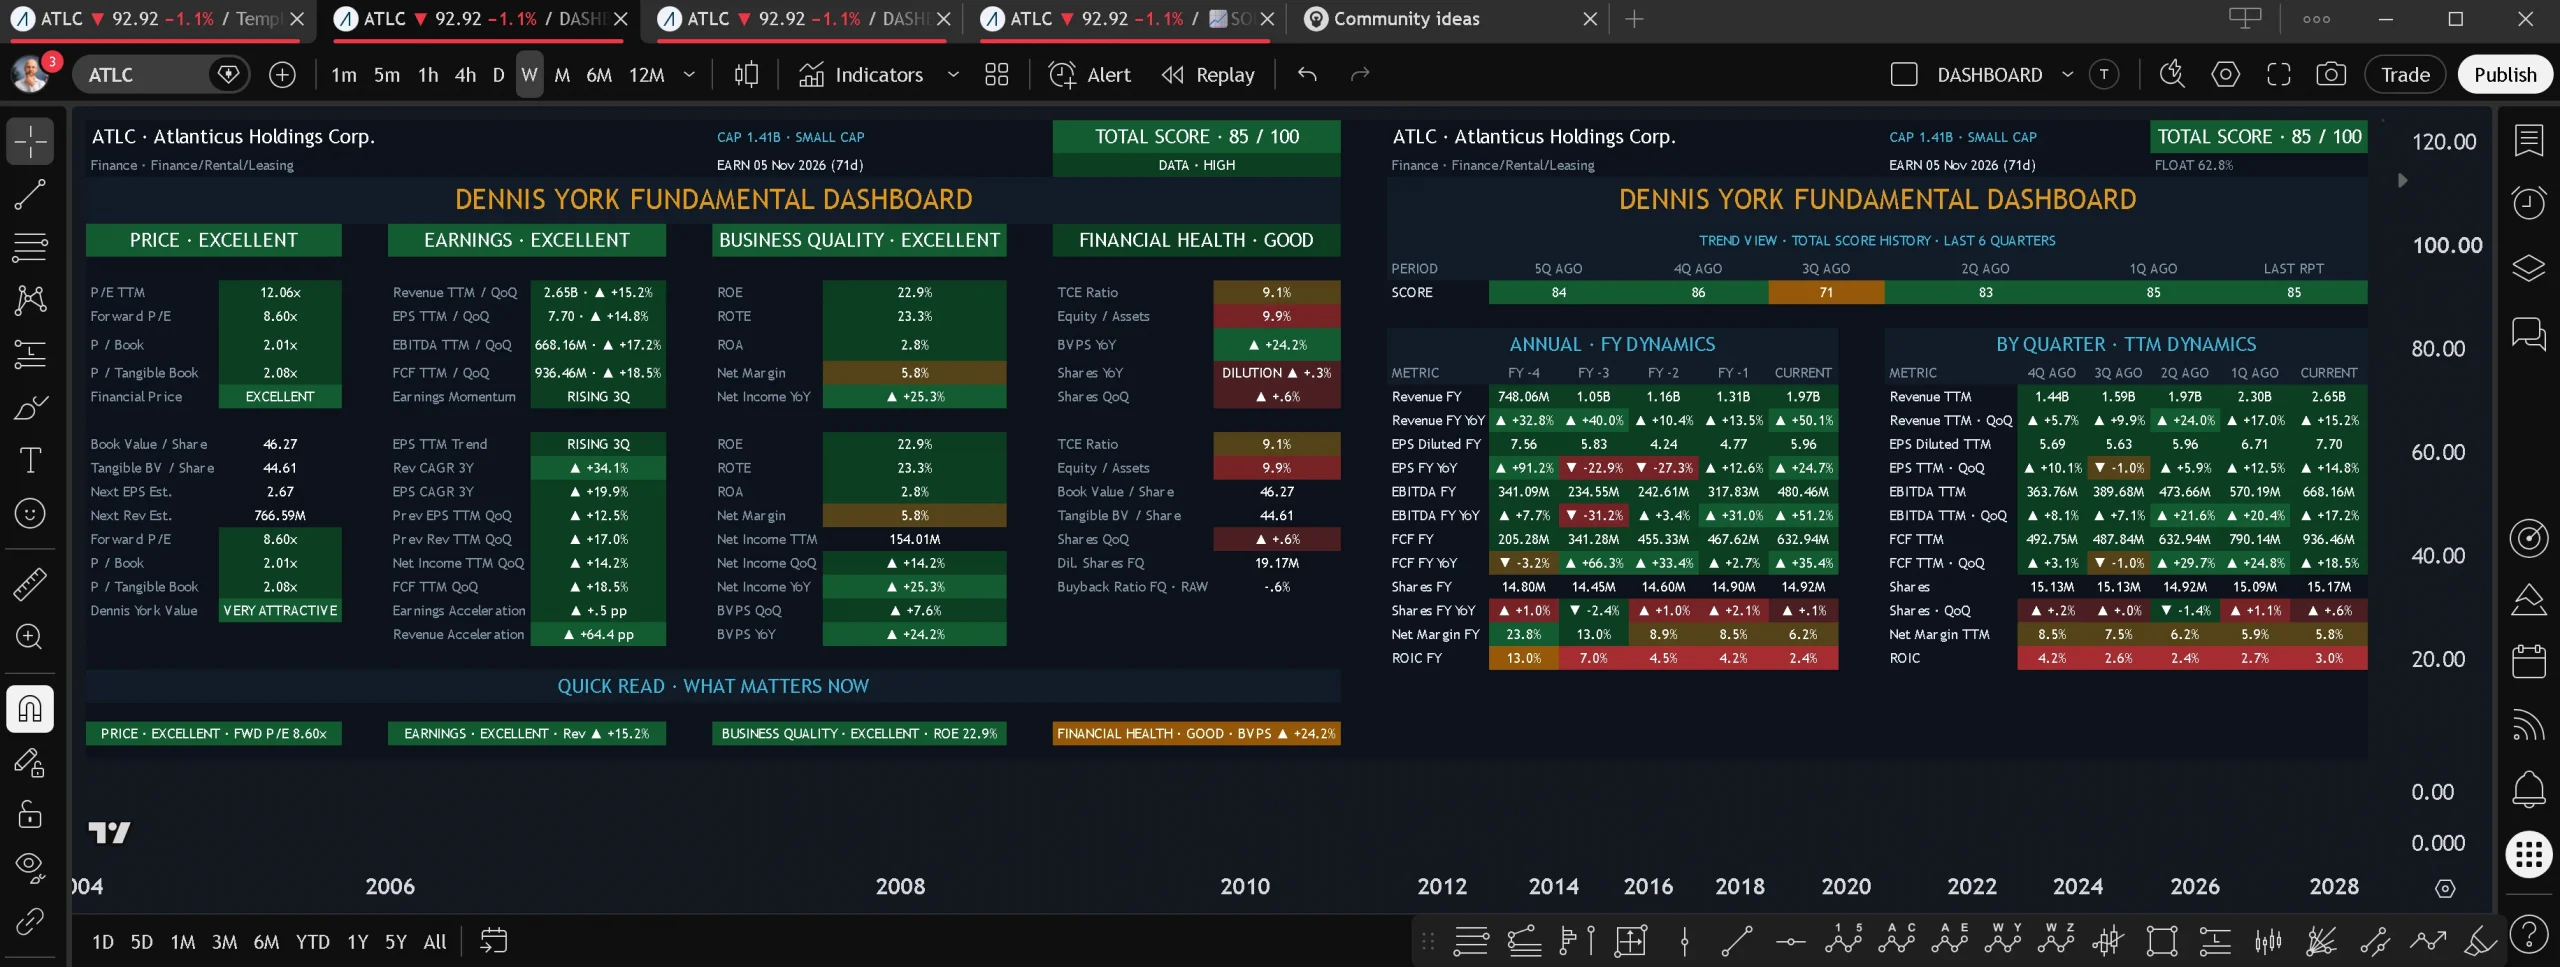Click the Trade button
2560x967 pixels.
[x=2405, y=74]
